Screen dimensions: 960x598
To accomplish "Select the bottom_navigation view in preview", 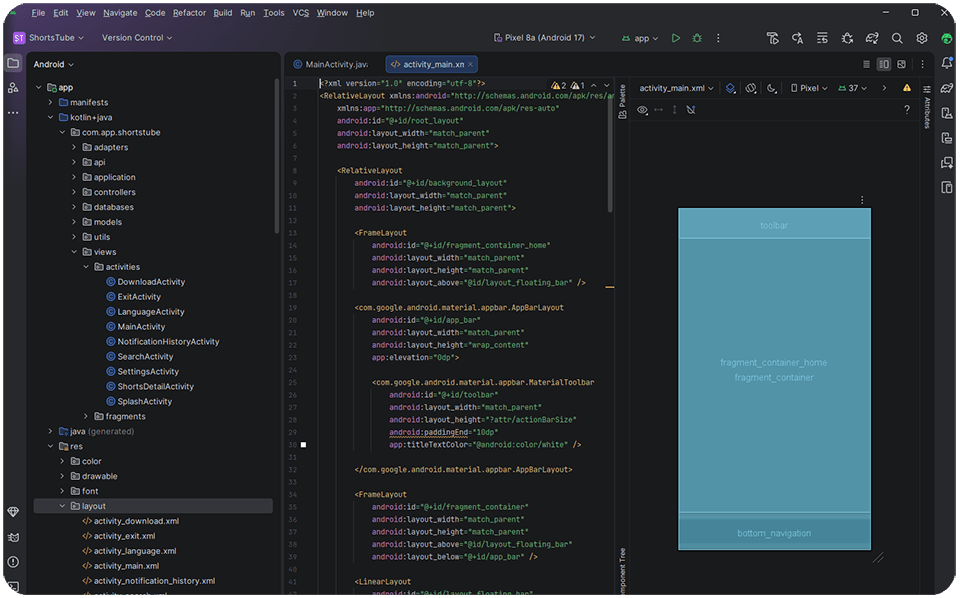I will [774, 533].
